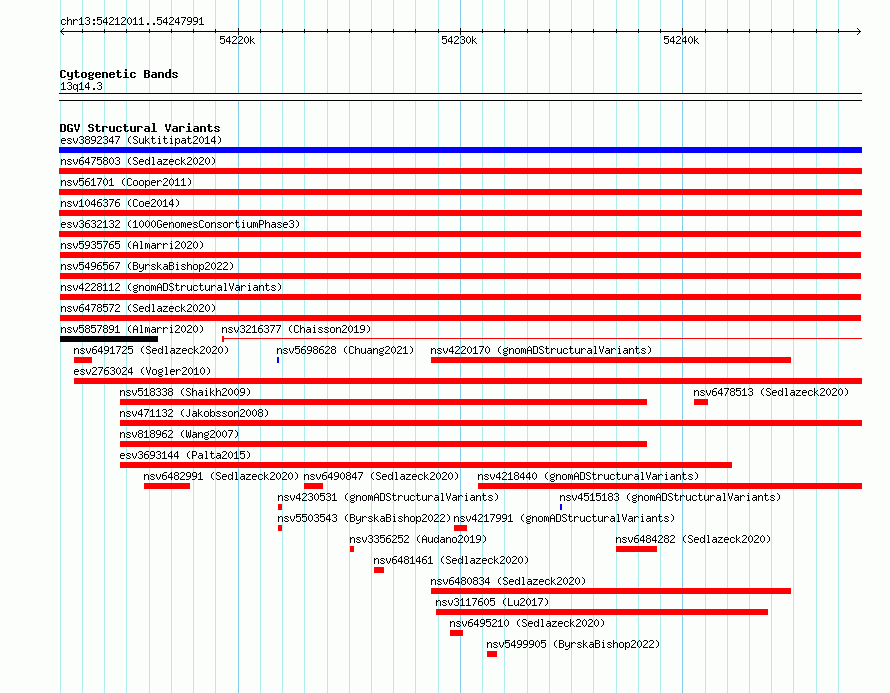The width and height of the screenshot is (890, 693).
Task: Select the red bar under nsv6490847
Action: [x=313, y=486]
